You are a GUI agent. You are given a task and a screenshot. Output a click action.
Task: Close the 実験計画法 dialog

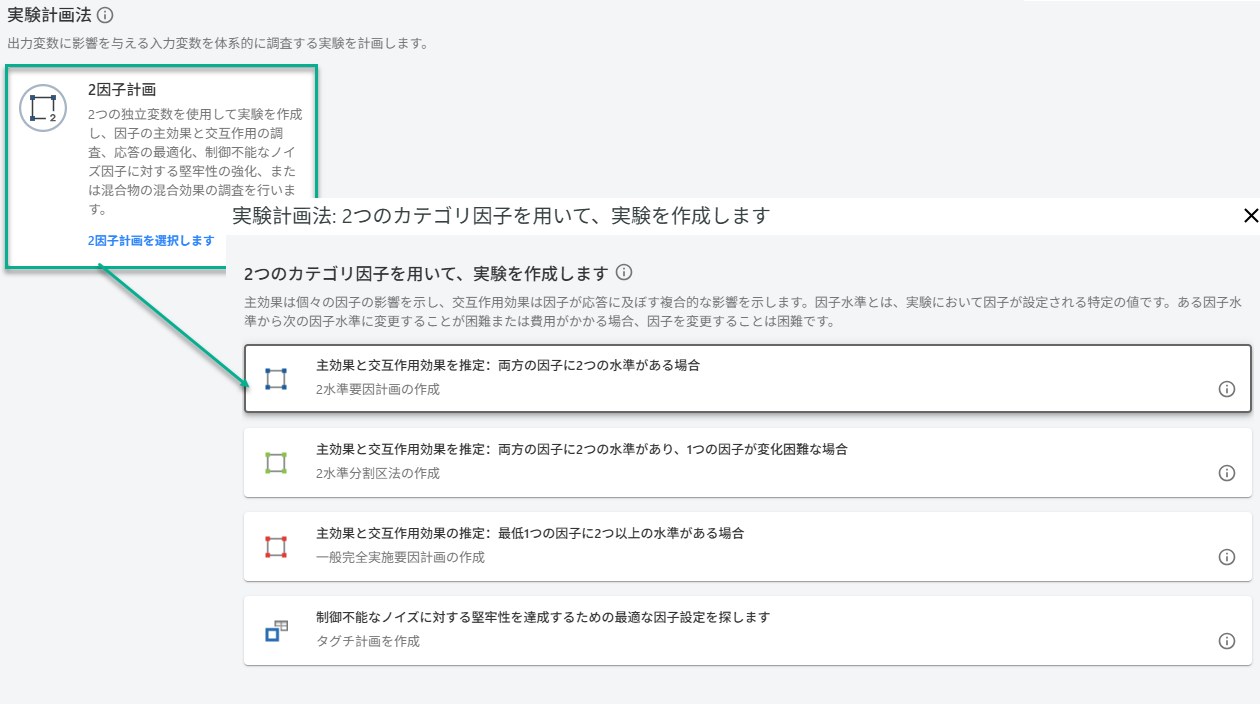[1249, 215]
